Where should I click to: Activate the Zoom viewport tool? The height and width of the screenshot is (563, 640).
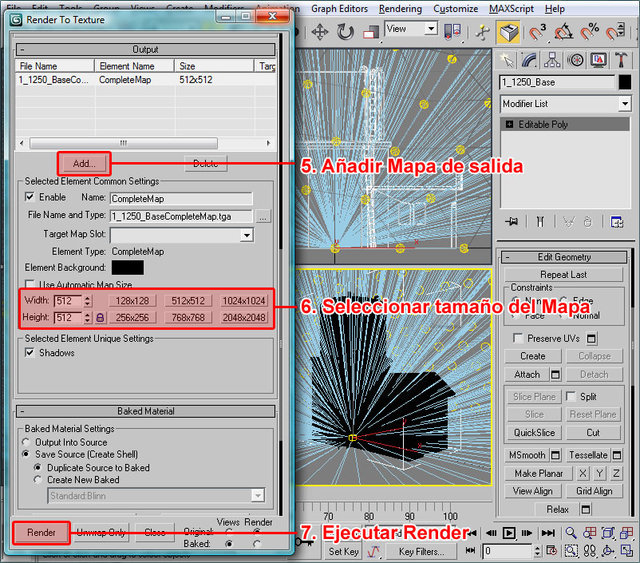click(x=569, y=533)
